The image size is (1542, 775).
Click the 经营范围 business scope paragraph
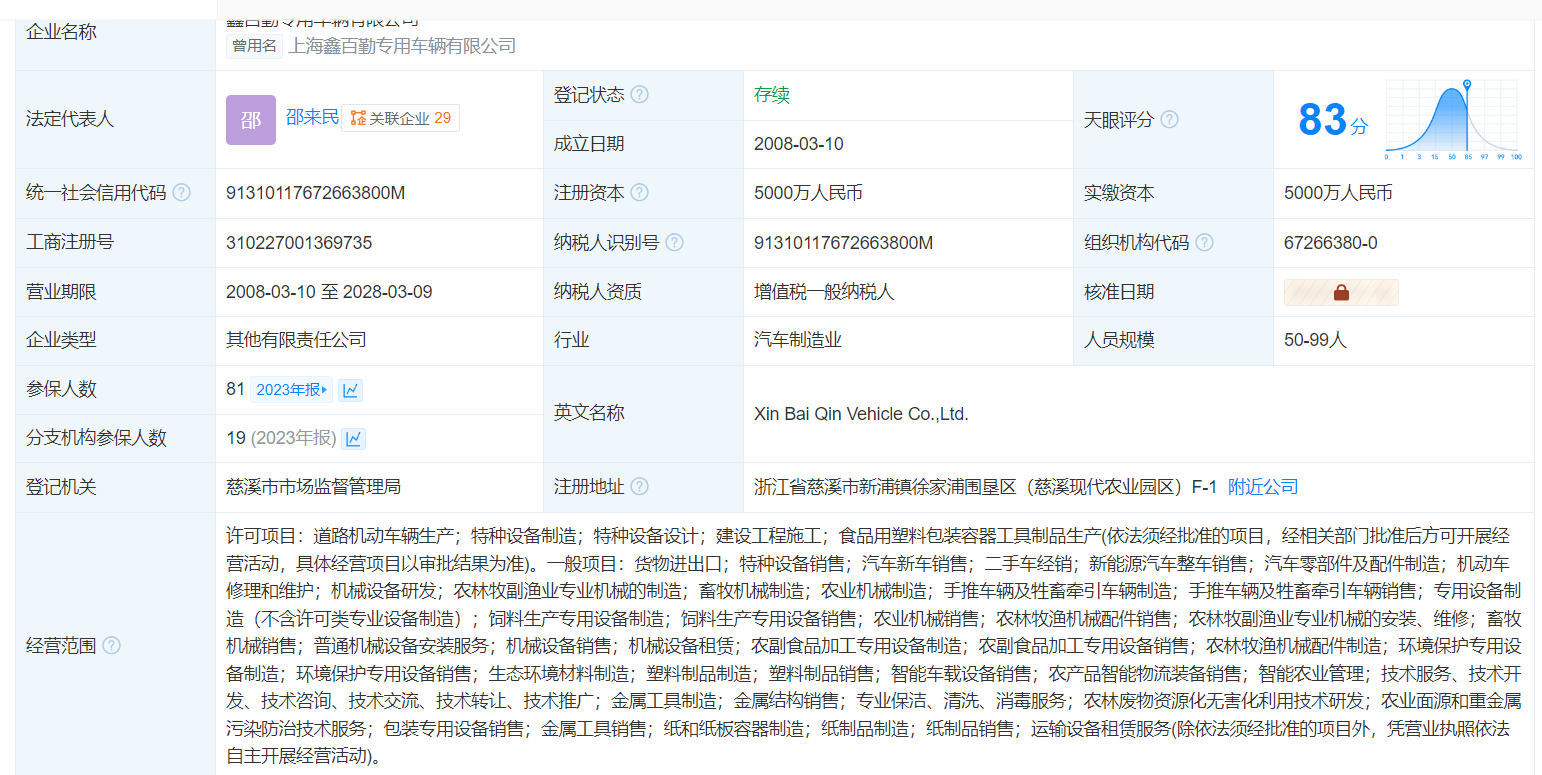point(874,645)
